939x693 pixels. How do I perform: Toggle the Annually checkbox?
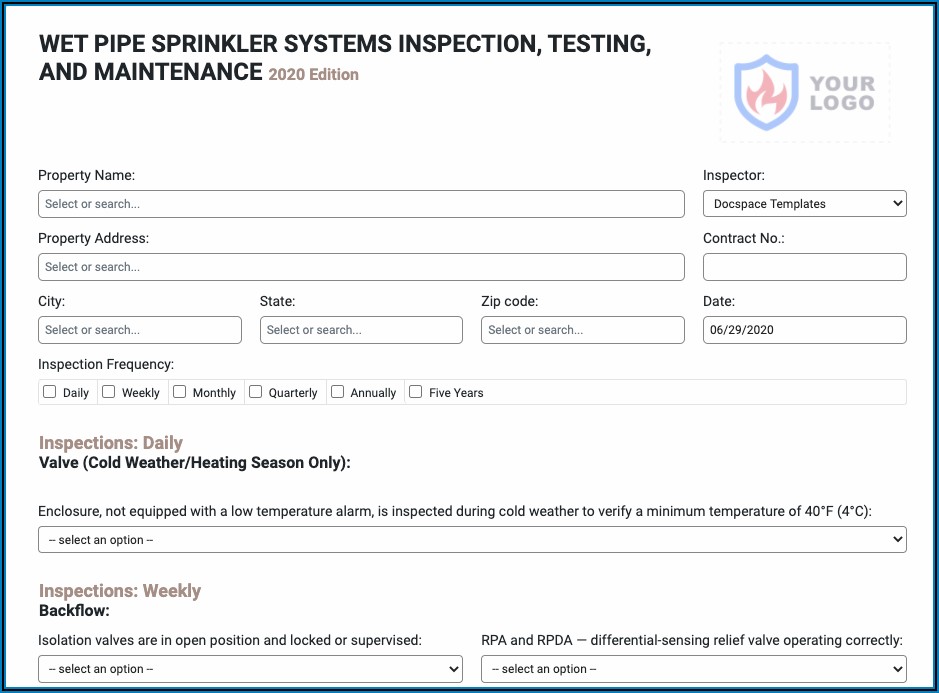click(338, 392)
